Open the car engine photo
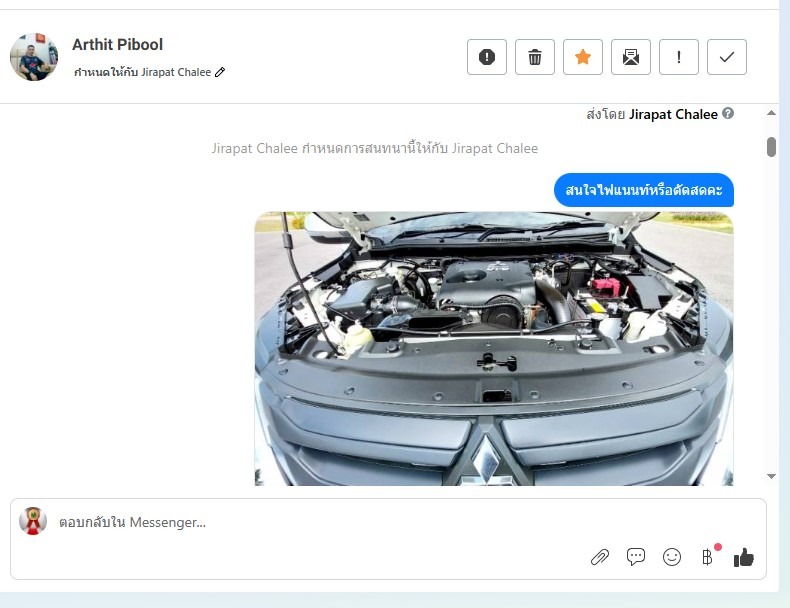This screenshot has width=790, height=608. point(494,349)
